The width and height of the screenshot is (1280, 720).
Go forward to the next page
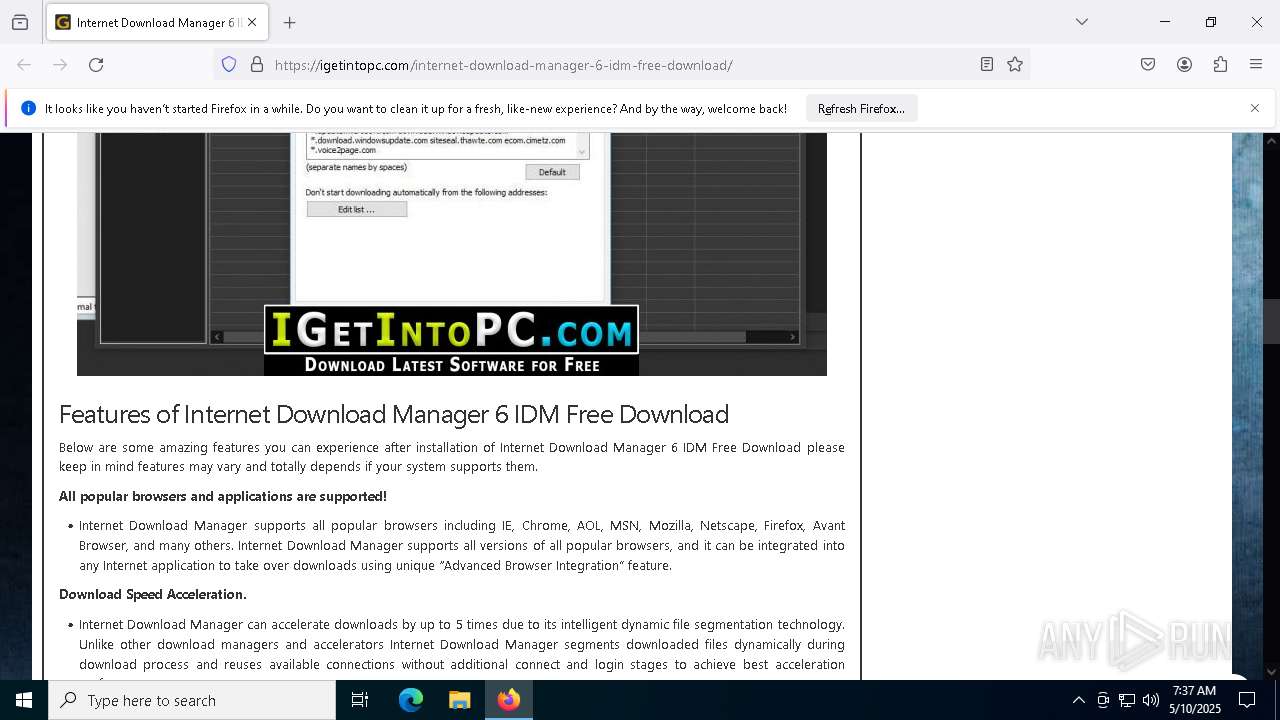(x=60, y=65)
